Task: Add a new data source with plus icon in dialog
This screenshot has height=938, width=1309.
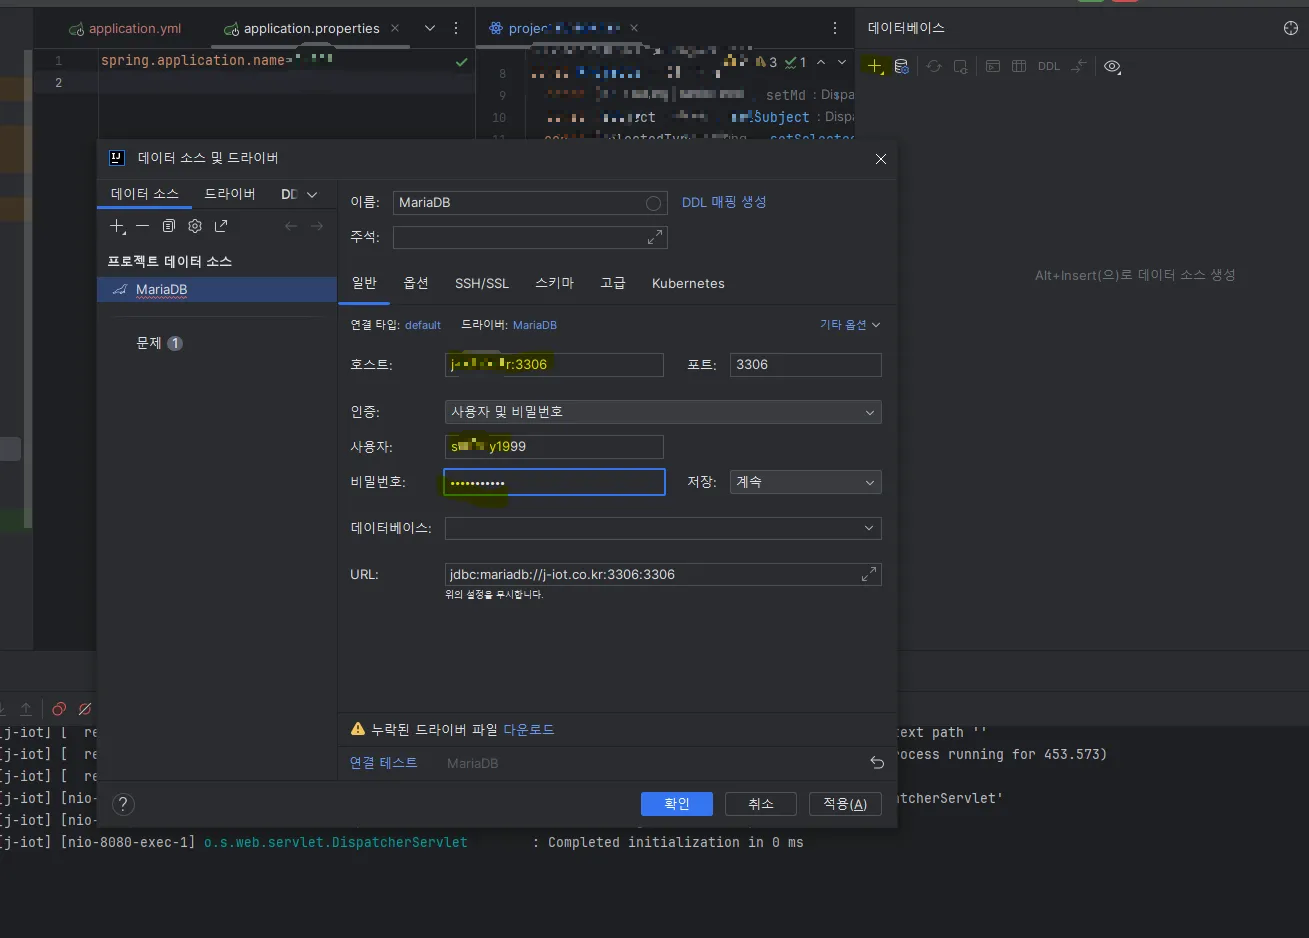Action: tap(117, 226)
